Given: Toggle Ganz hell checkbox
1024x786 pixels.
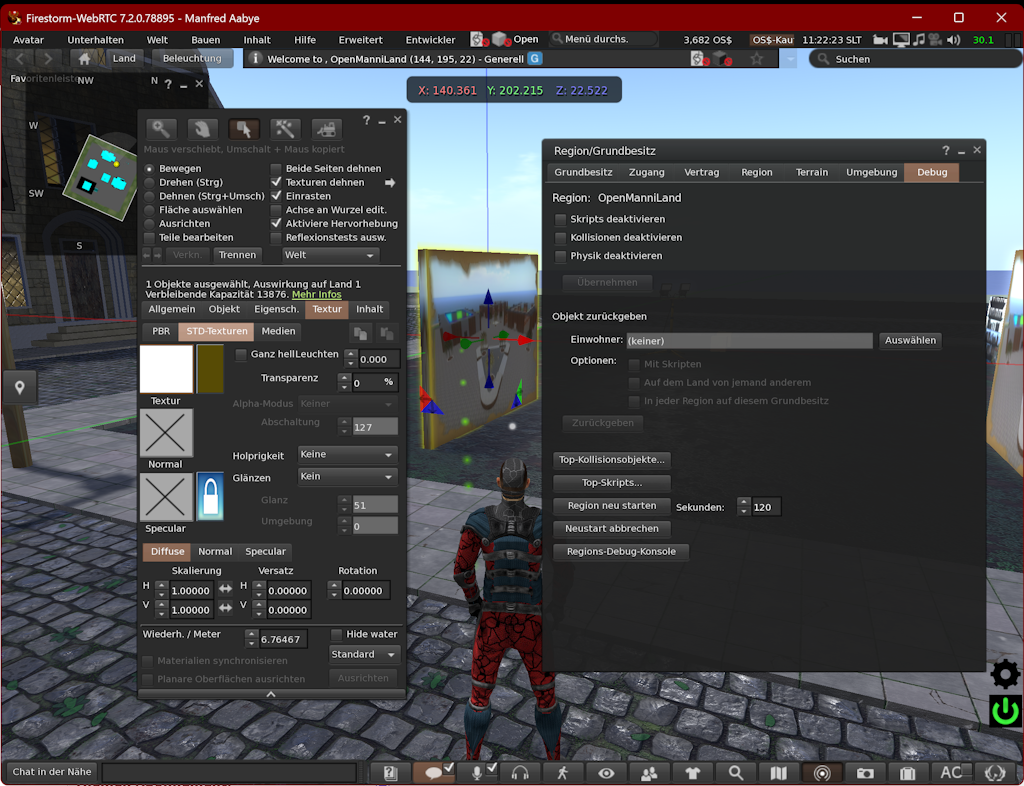Looking at the screenshot, I should pos(241,355).
